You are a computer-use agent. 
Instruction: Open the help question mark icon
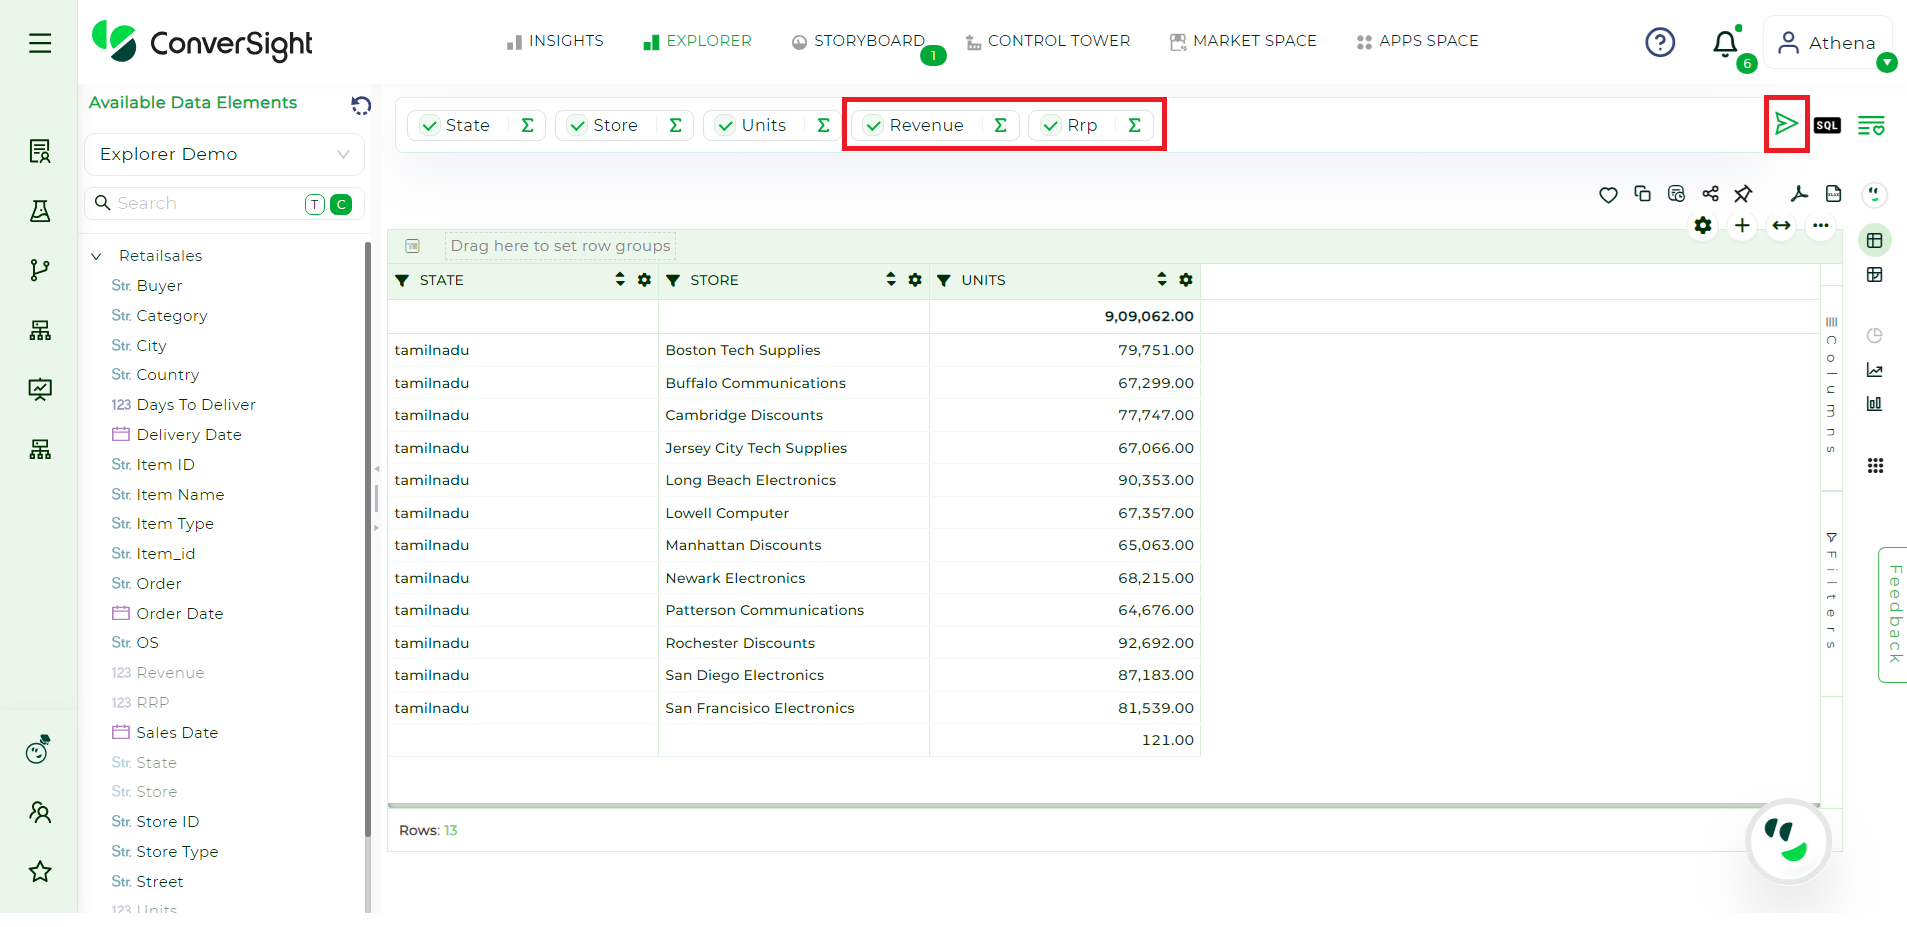pyautogui.click(x=1660, y=42)
